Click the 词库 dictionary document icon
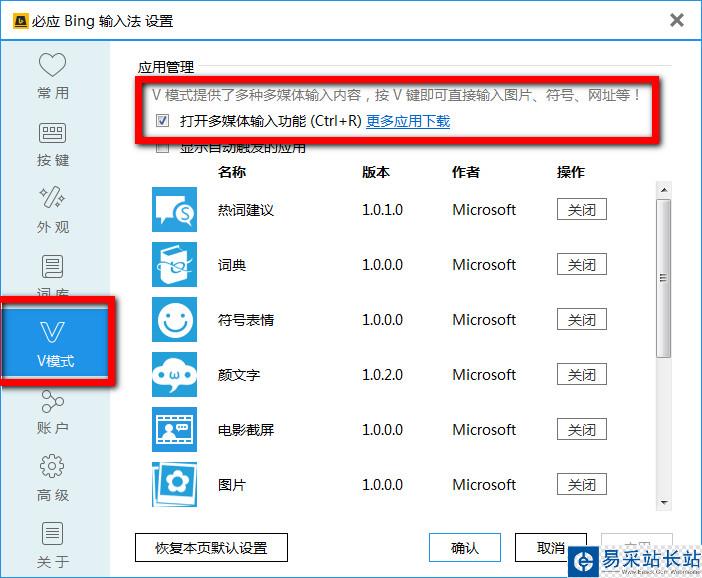The height and width of the screenshot is (578, 702). [x=52, y=266]
